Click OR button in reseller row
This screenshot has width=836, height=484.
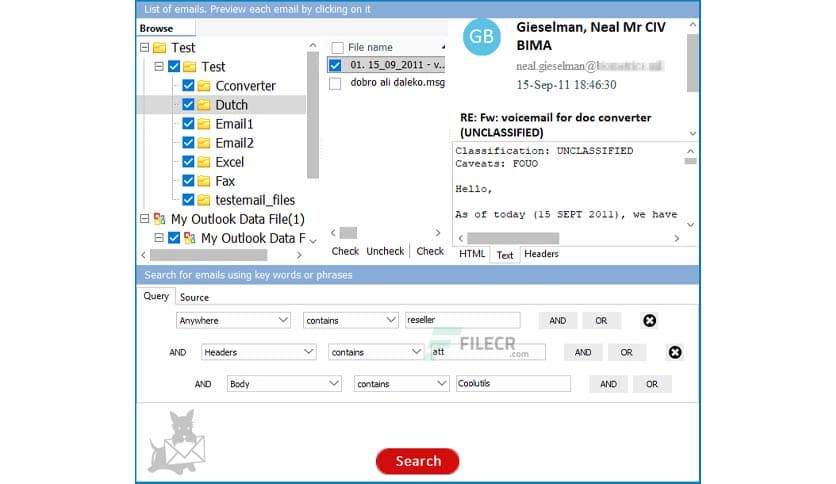[x=601, y=320]
